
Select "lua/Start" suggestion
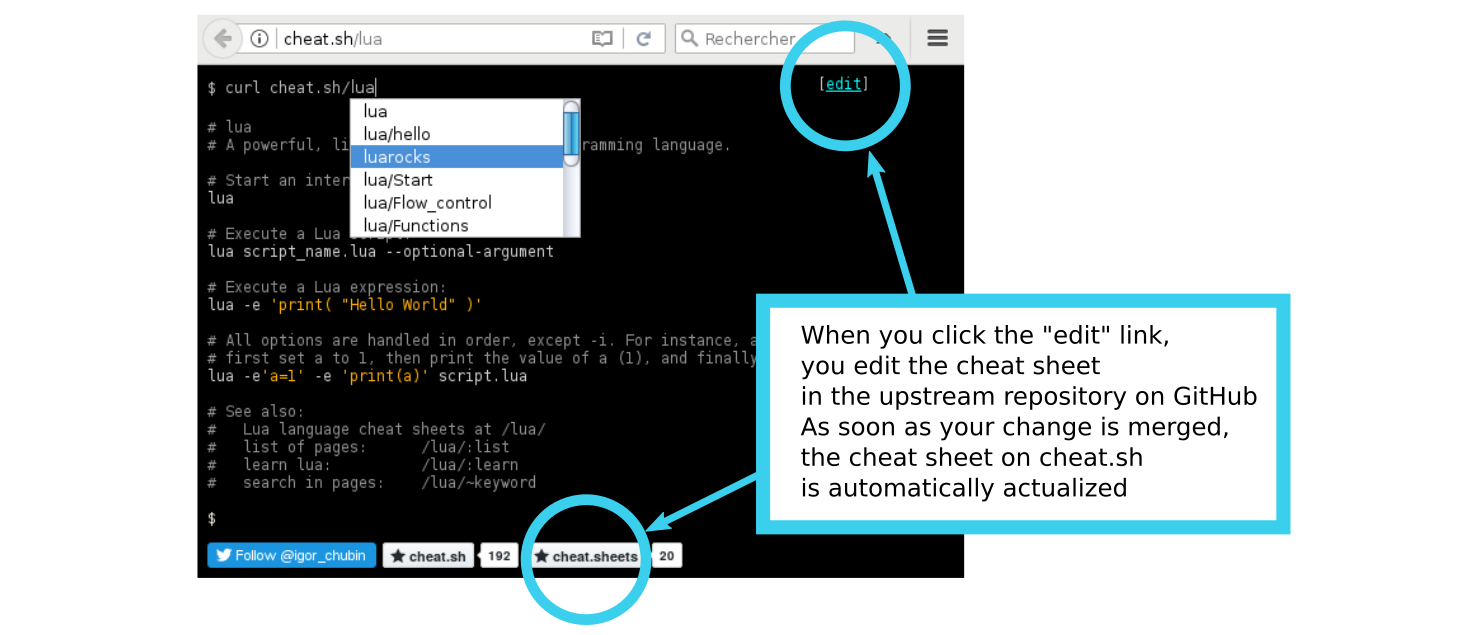click(457, 180)
